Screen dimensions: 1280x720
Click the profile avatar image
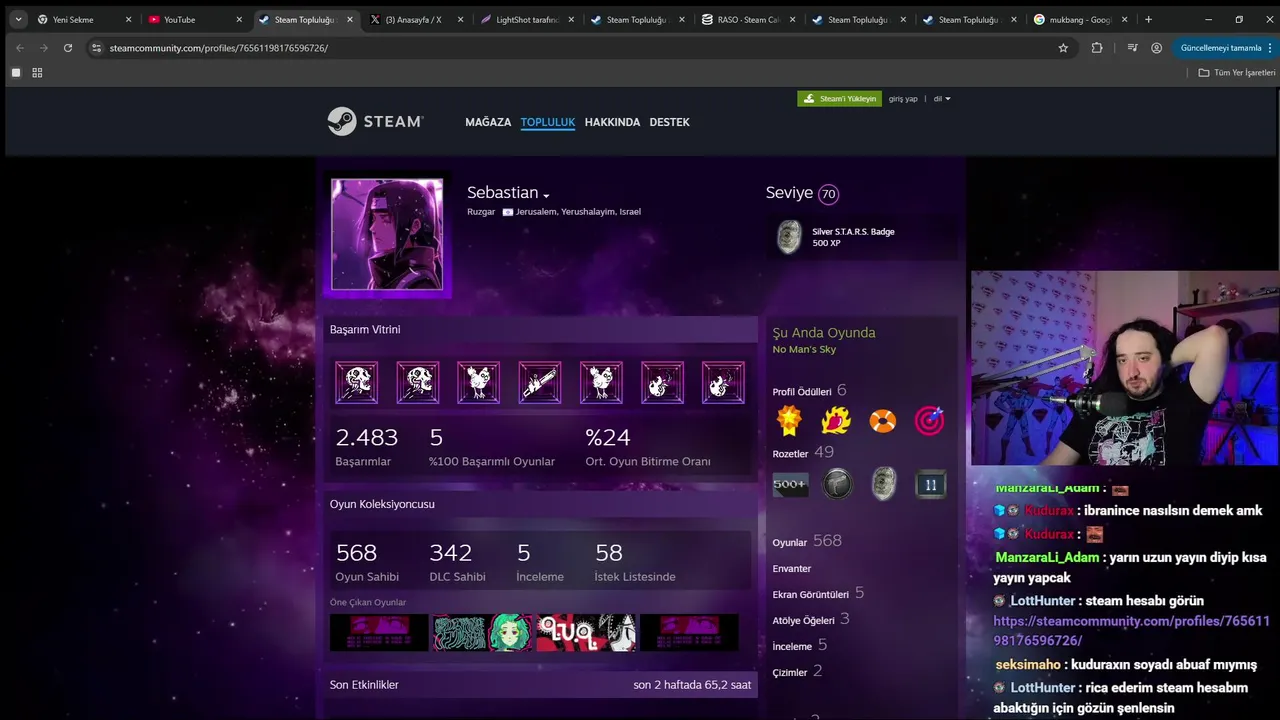pos(387,235)
